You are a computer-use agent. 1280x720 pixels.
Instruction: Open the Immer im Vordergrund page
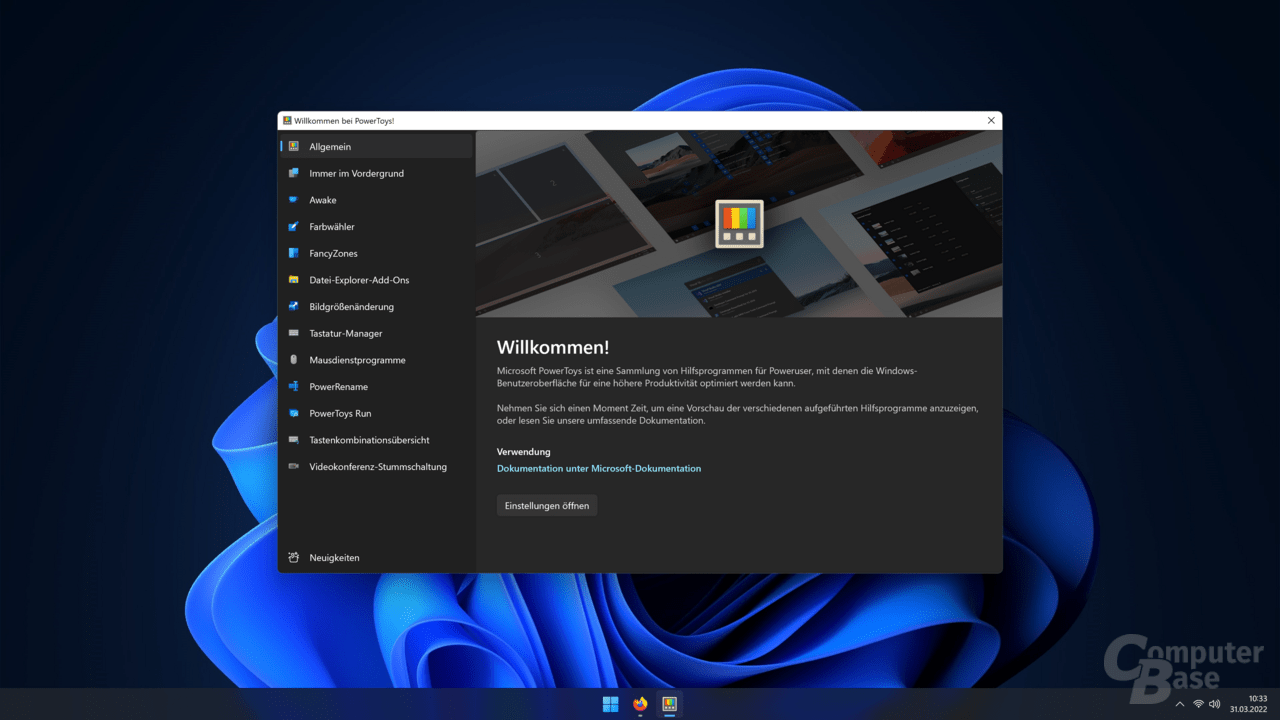(x=375, y=173)
